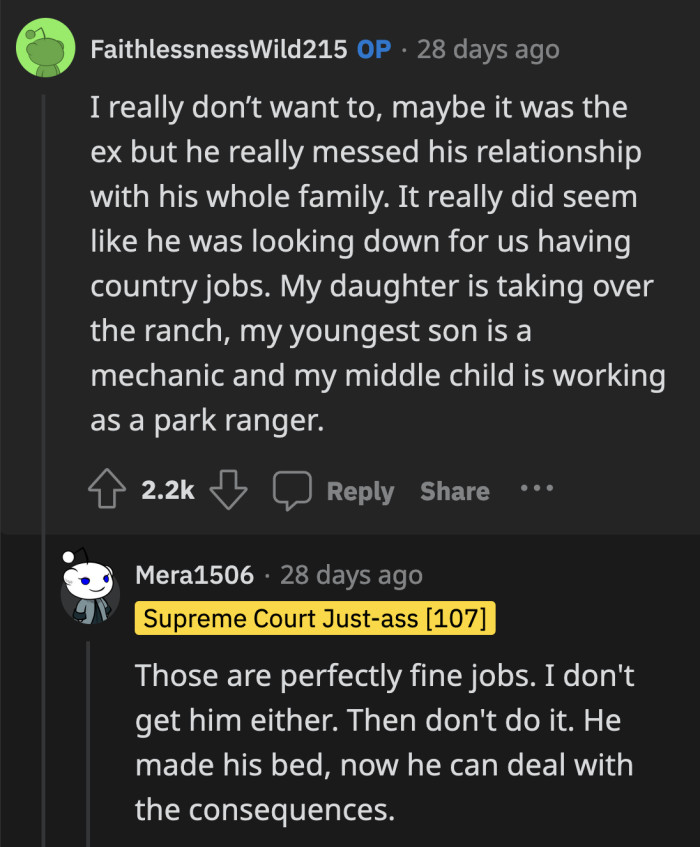Image resolution: width=700 pixels, height=847 pixels.
Task: Expand comment actions via the ellipsis
Action: (x=537, y=490)
